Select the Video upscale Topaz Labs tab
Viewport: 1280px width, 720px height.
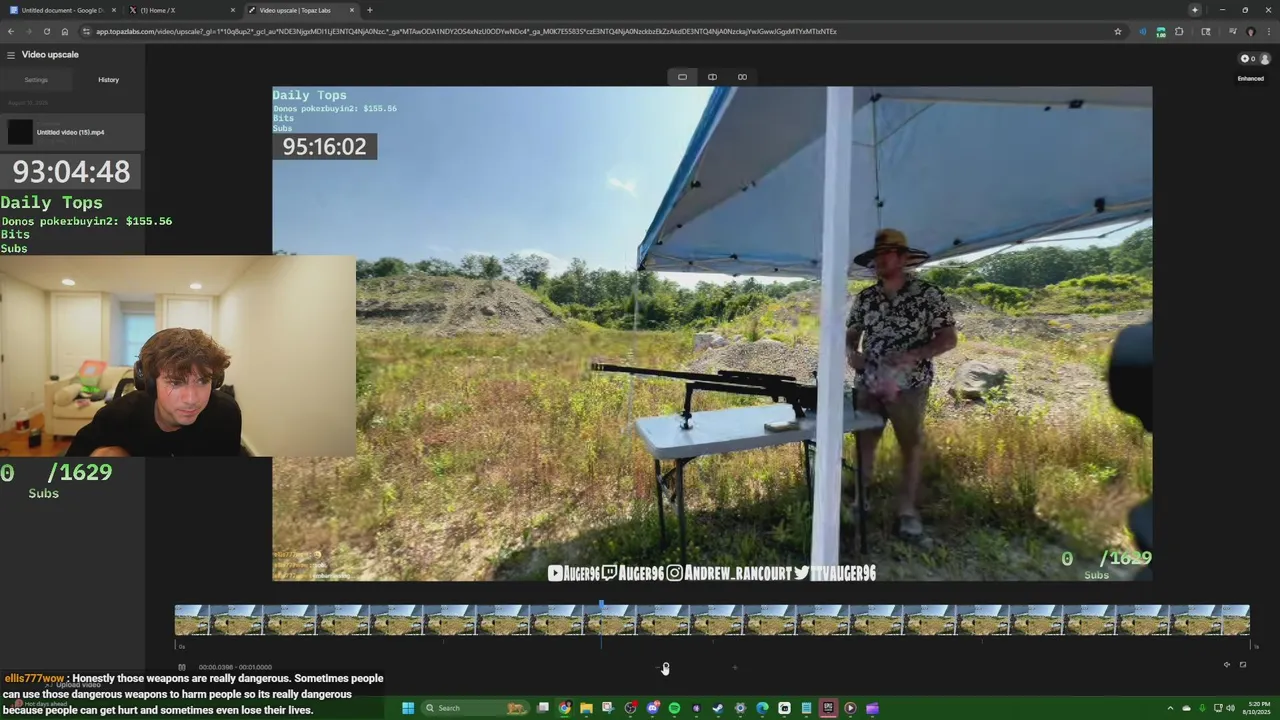(x=300, y=10)
